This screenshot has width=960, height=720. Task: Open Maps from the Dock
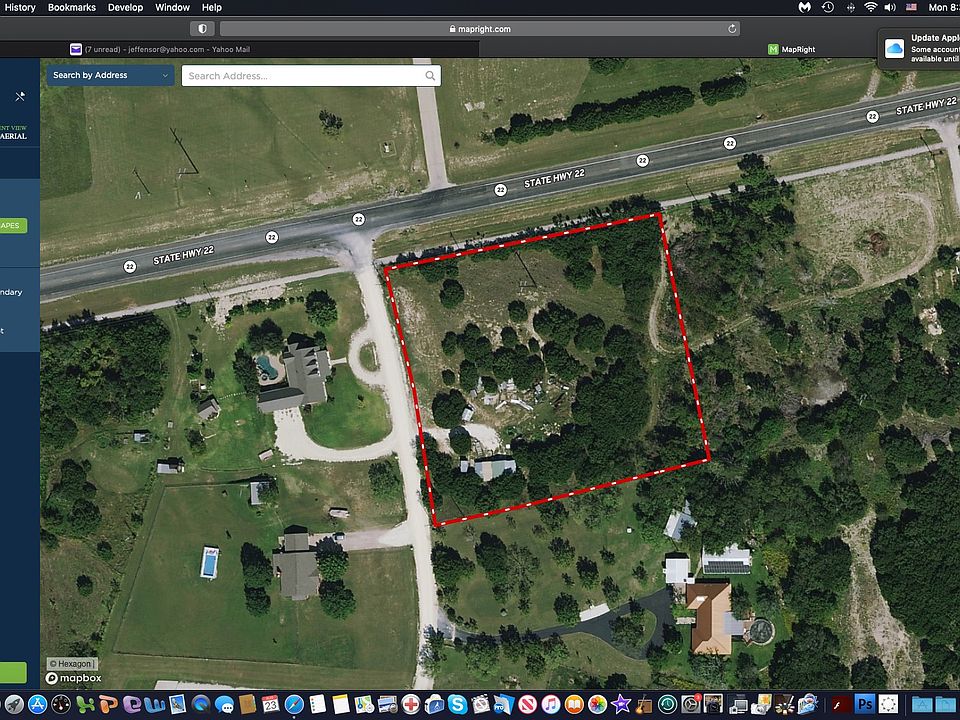(364, 704)
